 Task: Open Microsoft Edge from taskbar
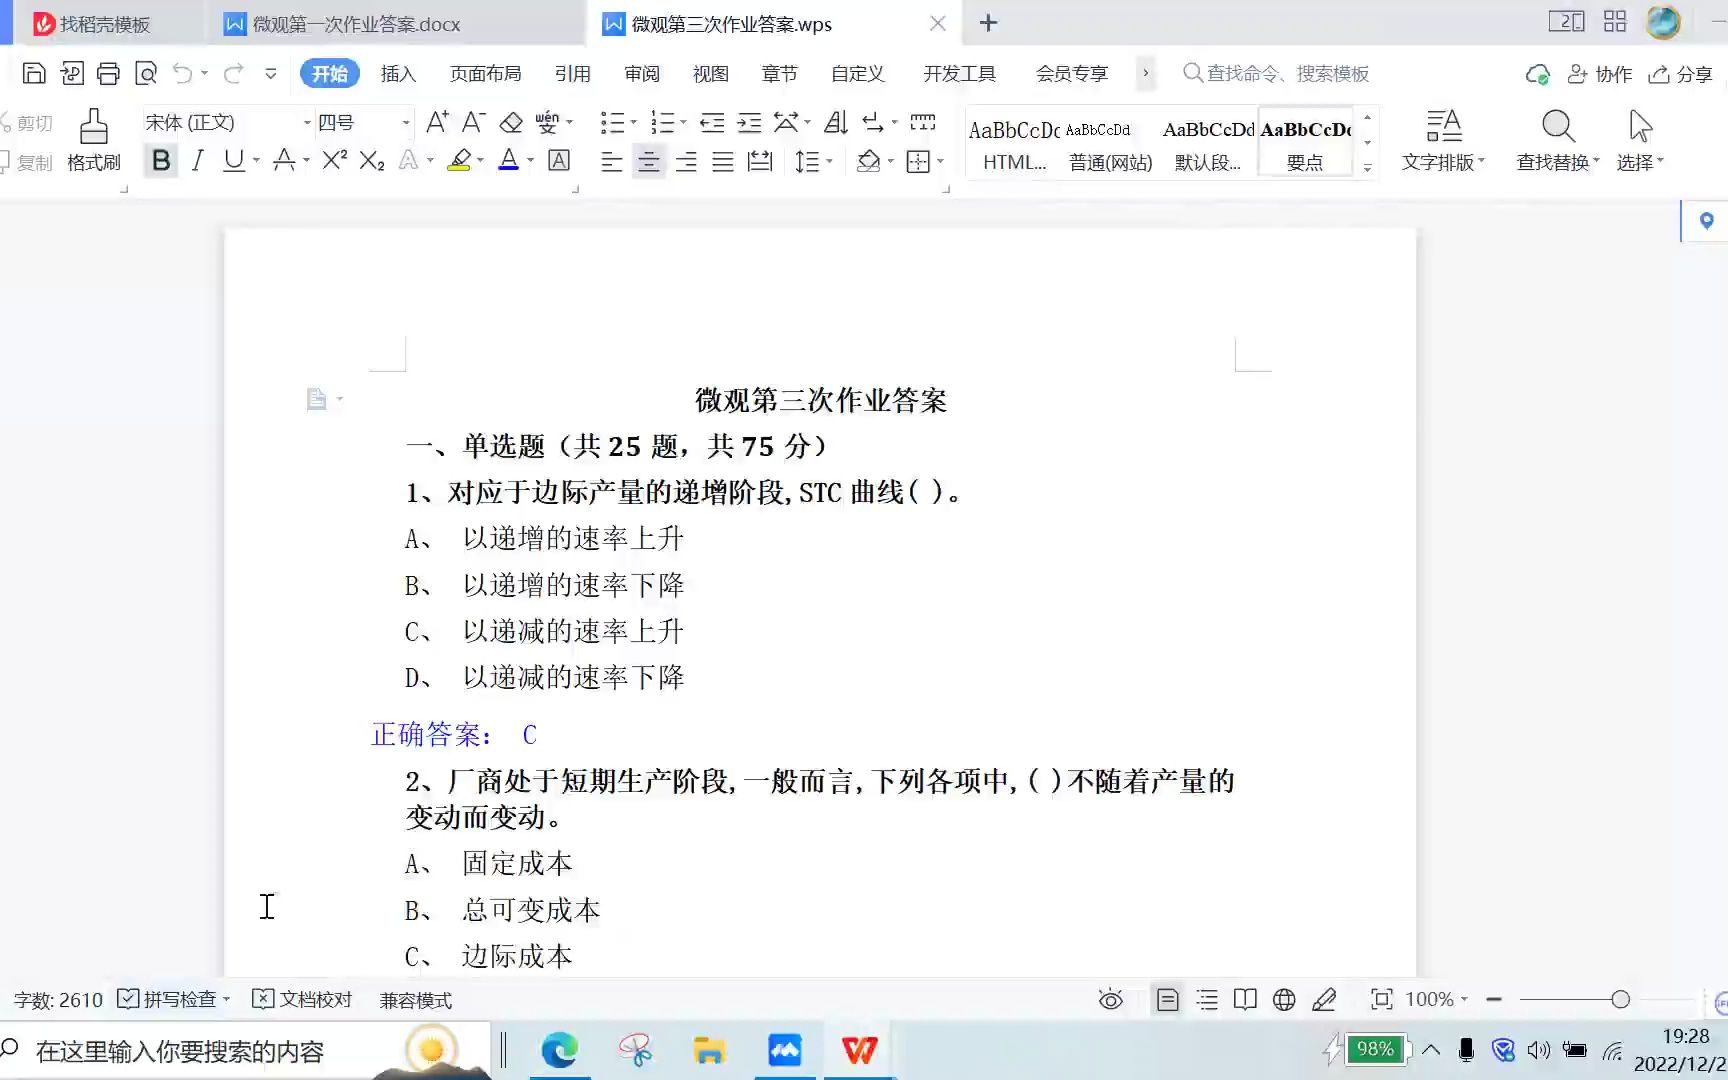click(559, 1051)
